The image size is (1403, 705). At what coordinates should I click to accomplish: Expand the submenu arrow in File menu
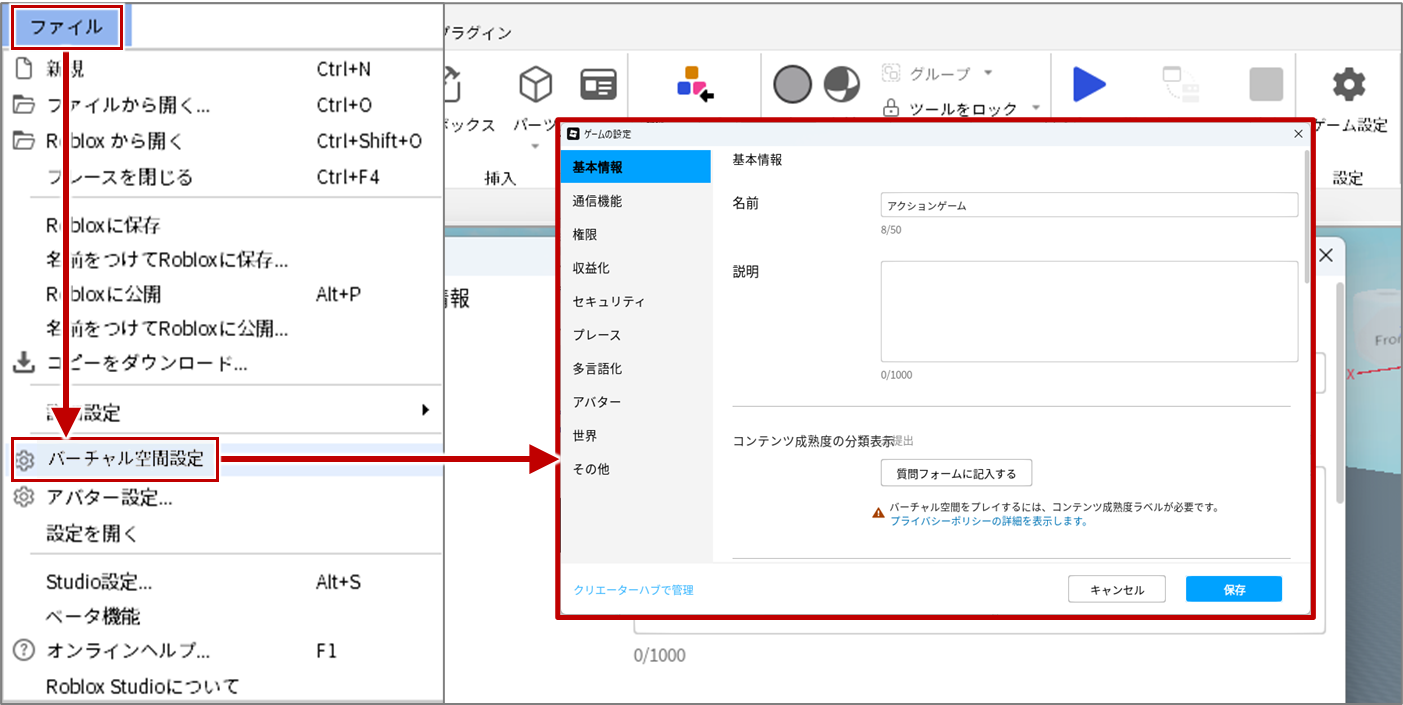pyautogui.click(x=425, y=410)
